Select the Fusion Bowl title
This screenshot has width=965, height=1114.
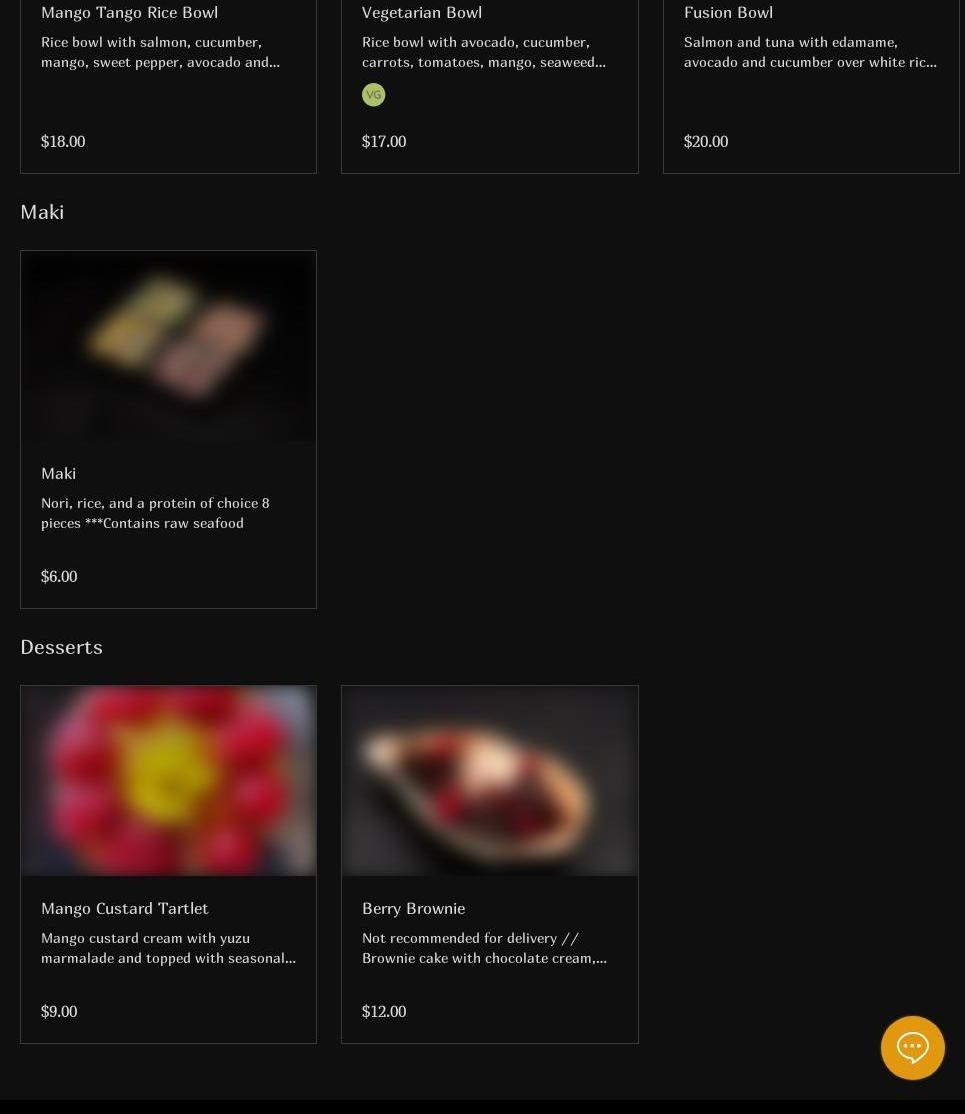728,12
